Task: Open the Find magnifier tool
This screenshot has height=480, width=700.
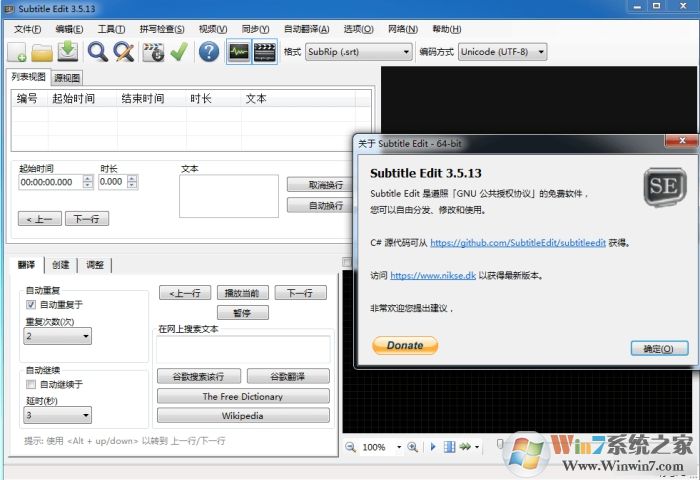Action: (97, 51)
